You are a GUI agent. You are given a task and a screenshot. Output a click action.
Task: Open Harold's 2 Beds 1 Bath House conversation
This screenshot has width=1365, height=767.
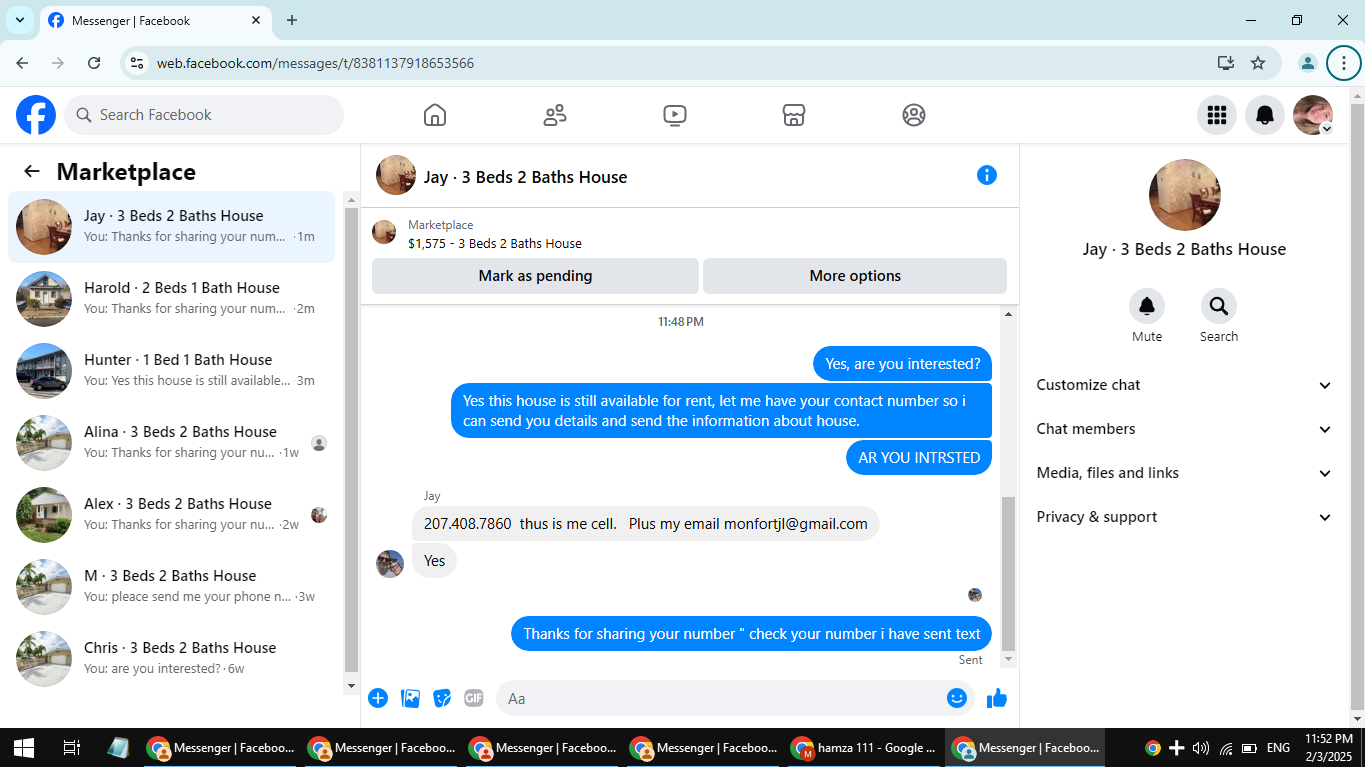click(x=171, y=299)
